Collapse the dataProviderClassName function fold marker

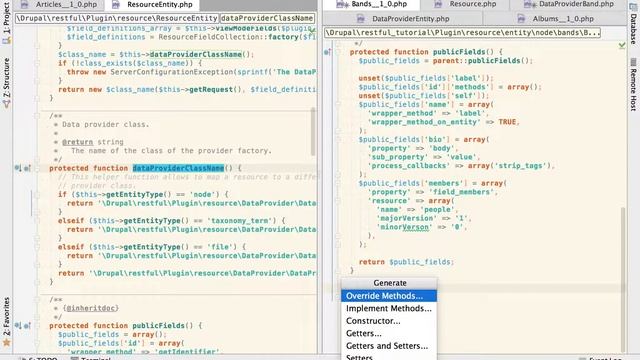(37, 168)
